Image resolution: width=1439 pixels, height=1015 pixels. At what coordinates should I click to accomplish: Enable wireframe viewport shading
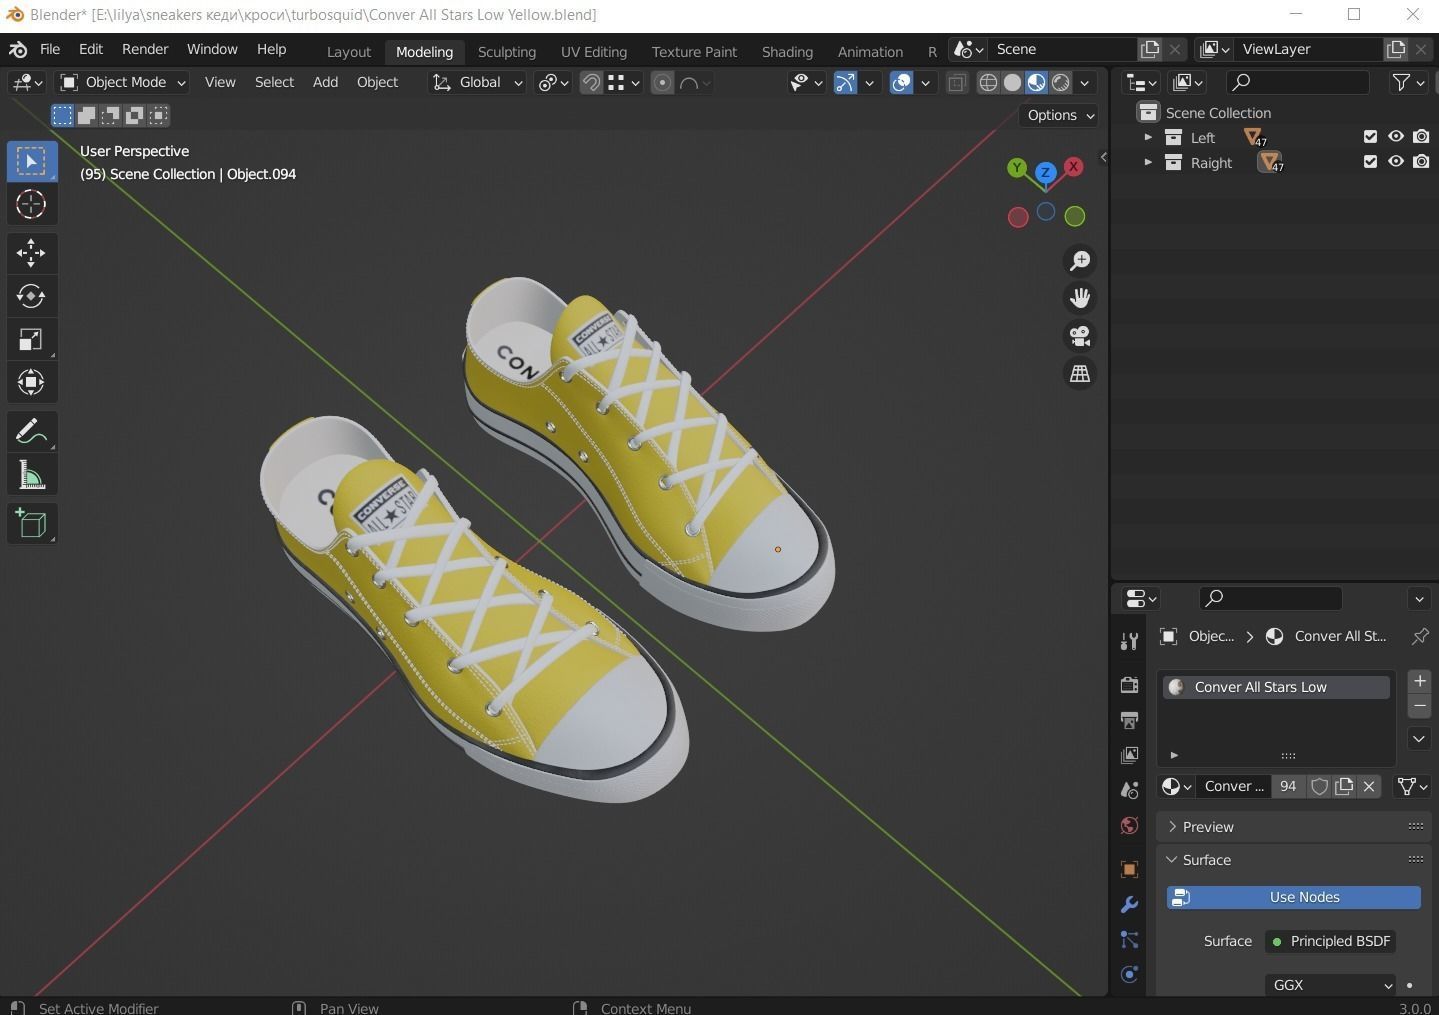[988, 83]
